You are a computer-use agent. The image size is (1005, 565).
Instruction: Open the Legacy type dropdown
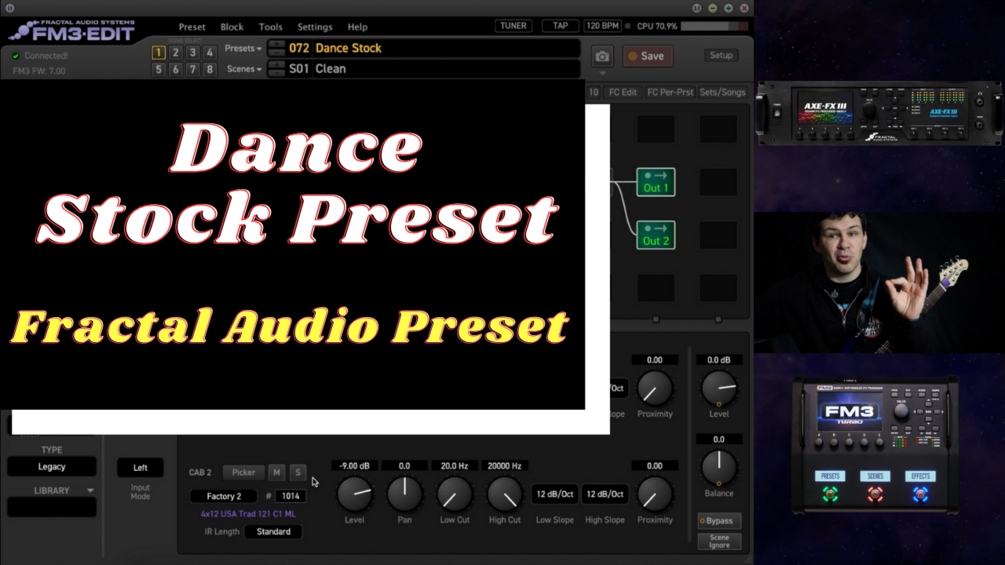pos(52,467)
